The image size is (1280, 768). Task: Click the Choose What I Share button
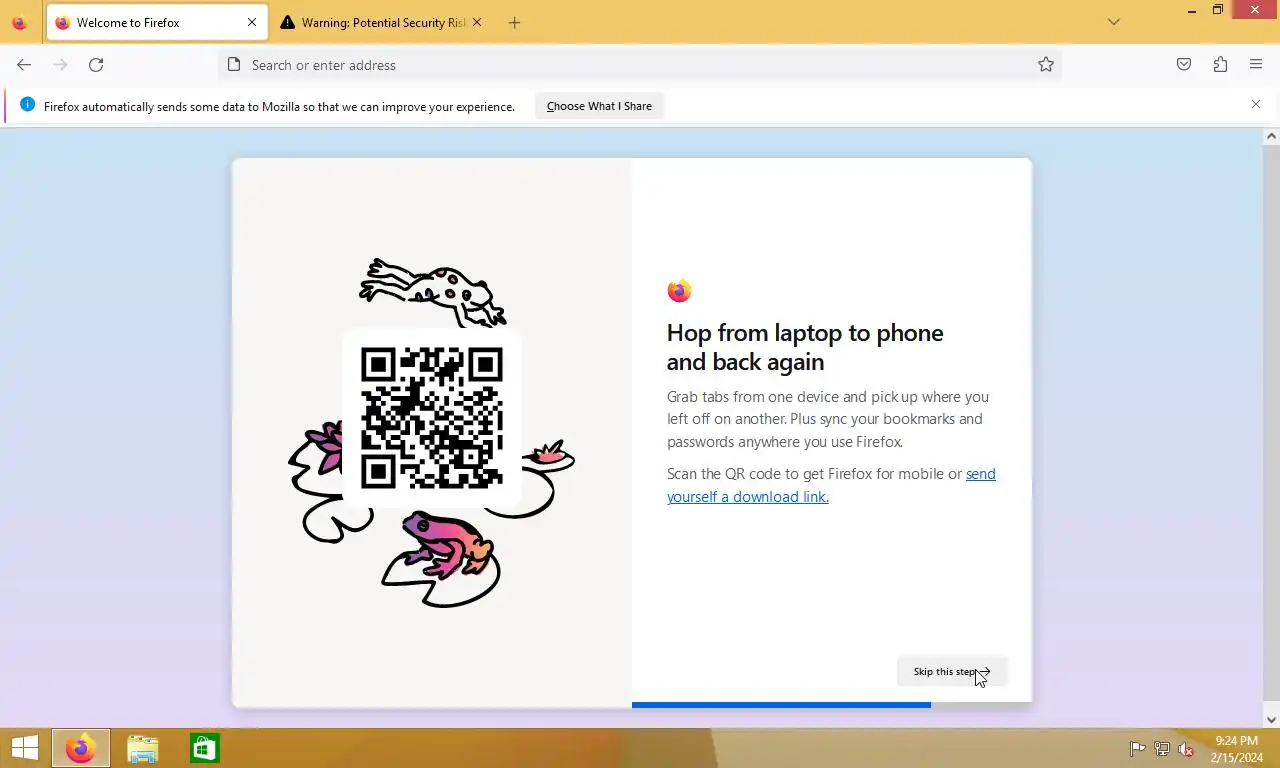click(x=599, y=106)
